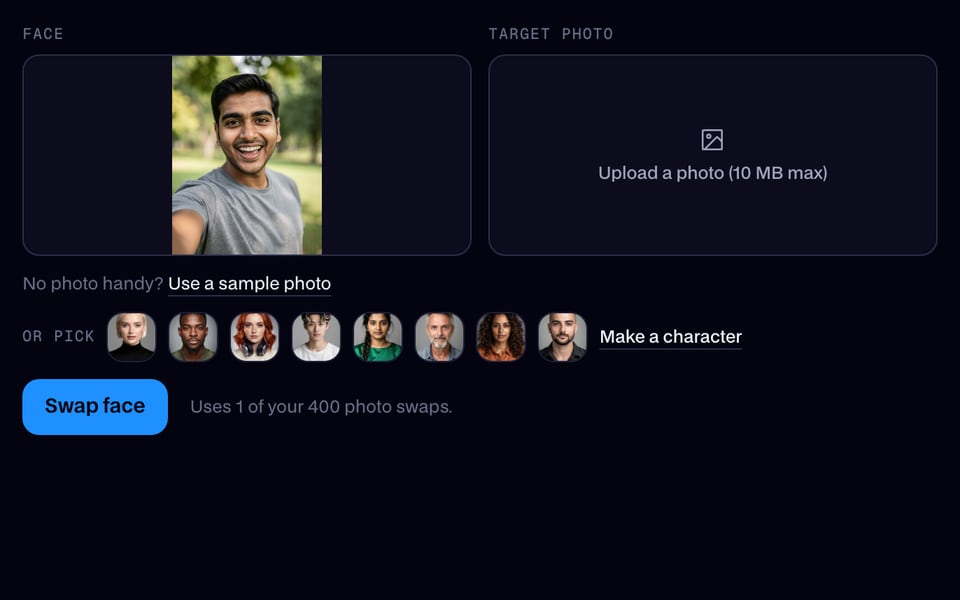Select the curly-haired person in white t-shirt avatar
This screenshot has width=960, height=600.
click(x=316, y=337)
